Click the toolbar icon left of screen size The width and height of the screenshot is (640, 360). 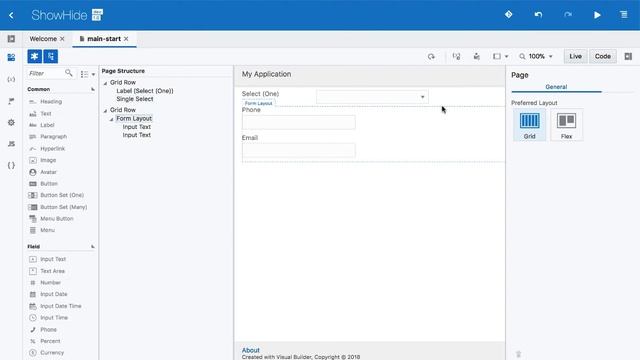(x=477, y=56)
